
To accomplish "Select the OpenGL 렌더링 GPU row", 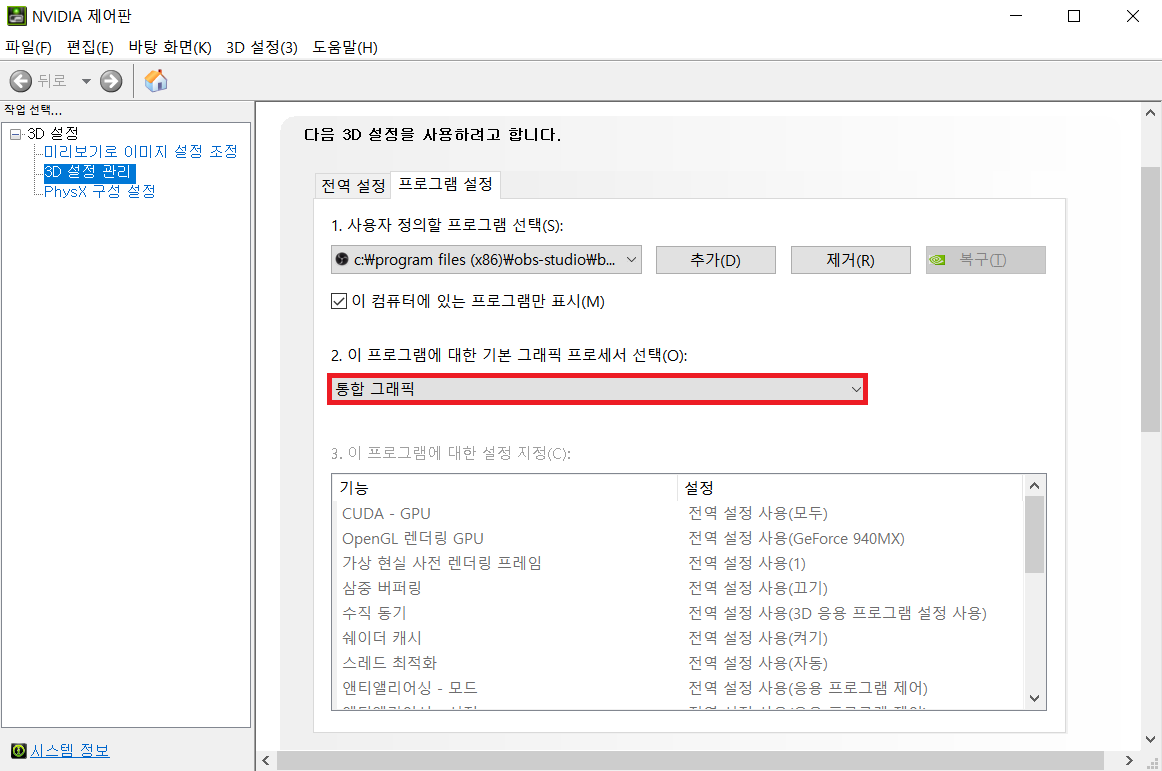I will pos(678,539).
